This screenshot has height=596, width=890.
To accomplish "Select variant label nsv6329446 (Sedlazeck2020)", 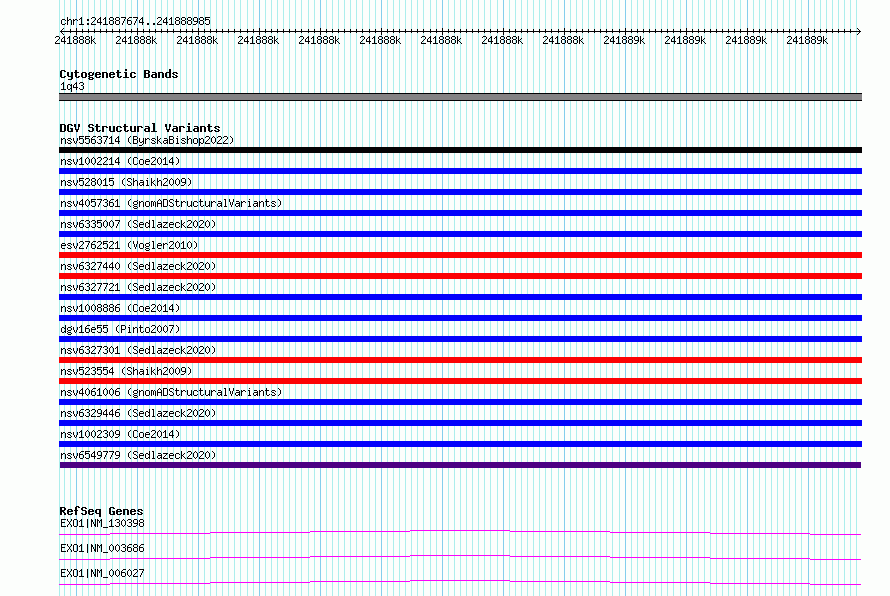I will 138,413.
